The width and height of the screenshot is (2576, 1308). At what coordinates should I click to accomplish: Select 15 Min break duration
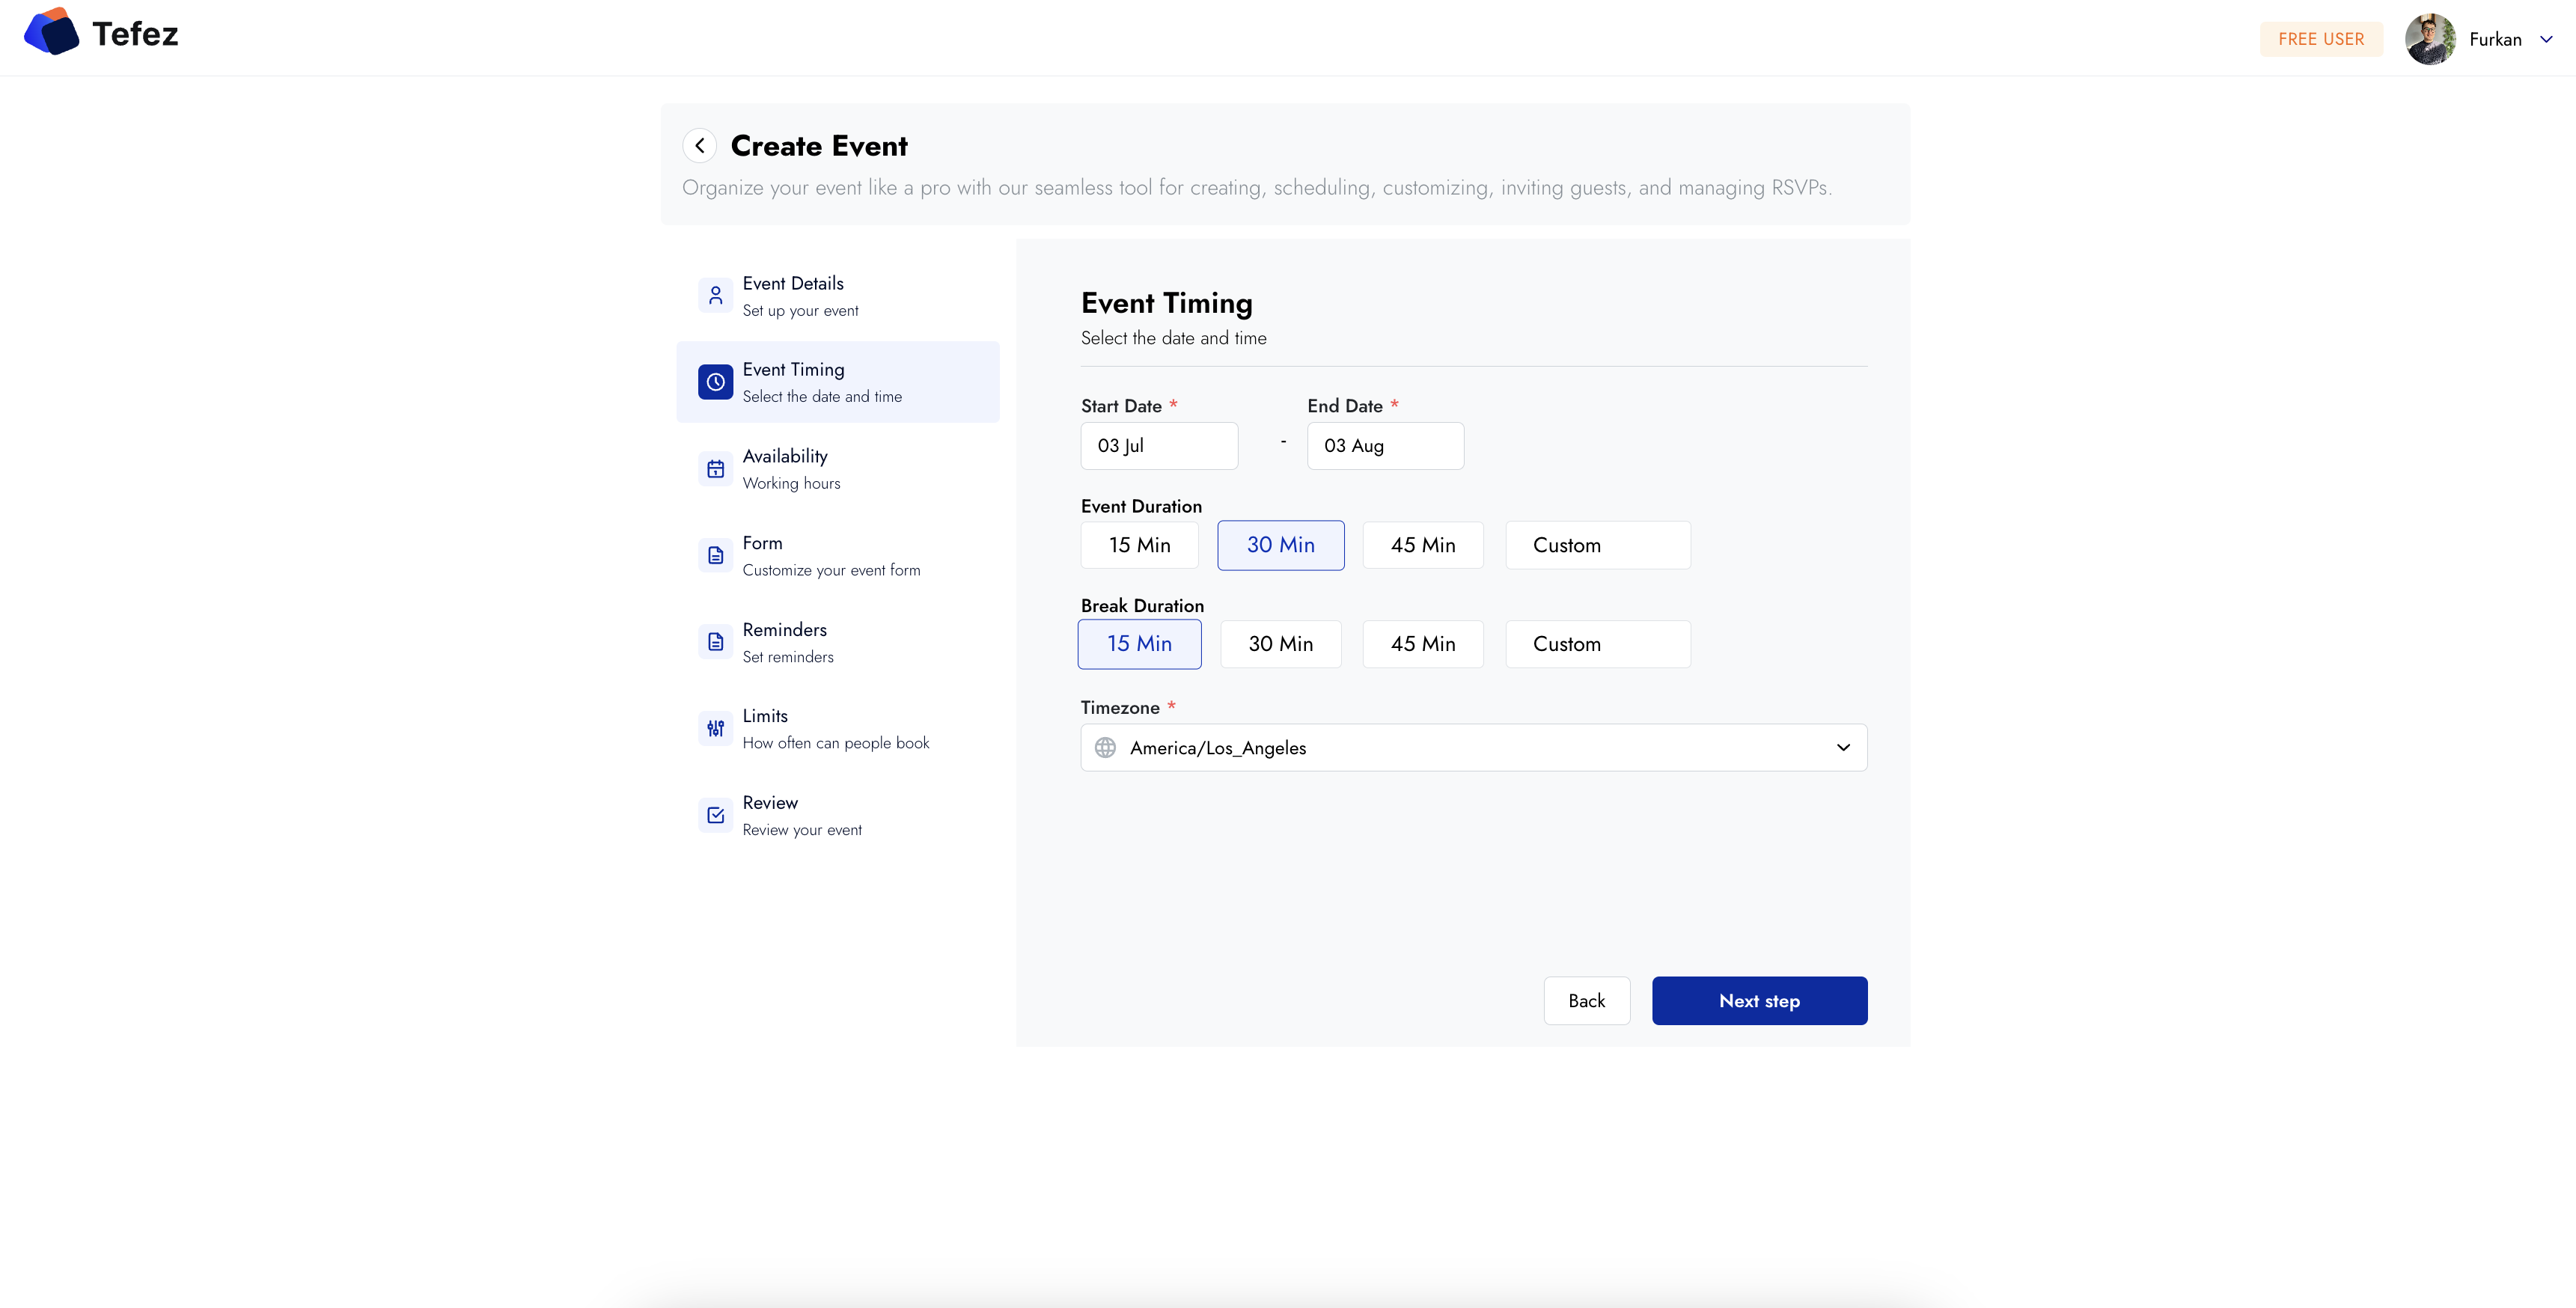click(x=1139, y=644)
